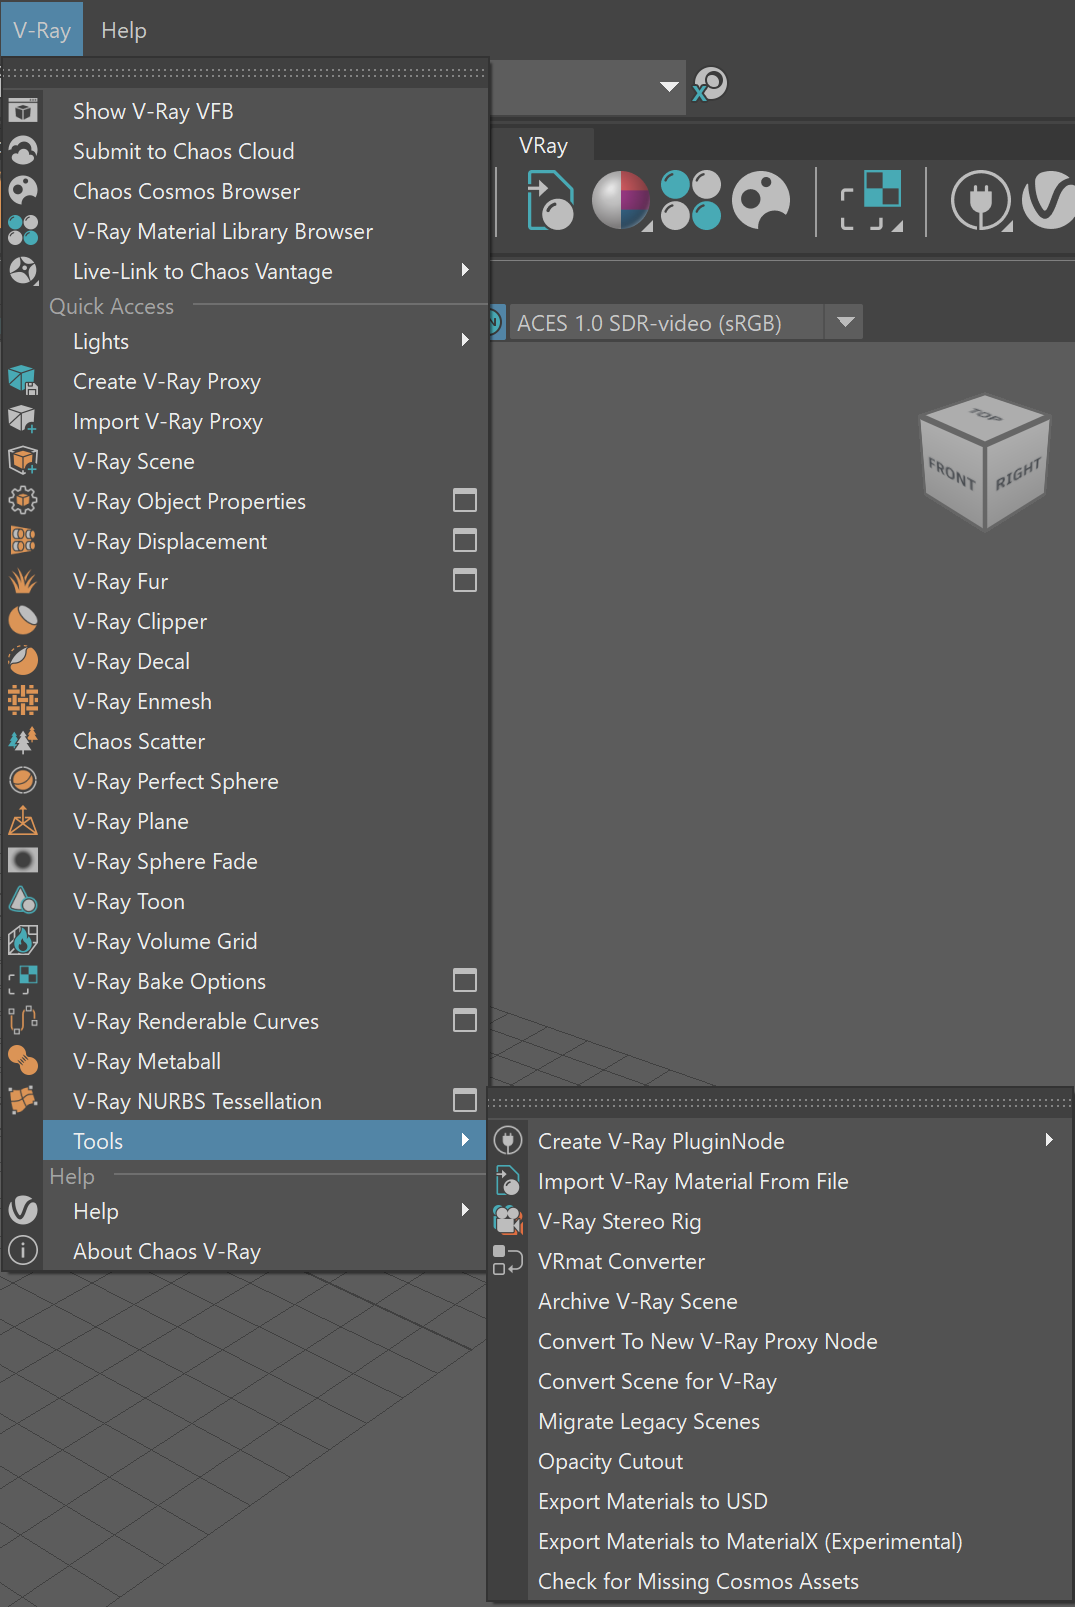
Task: Click the V-Ray Metaball icon
Action: tap(23, 1061)
